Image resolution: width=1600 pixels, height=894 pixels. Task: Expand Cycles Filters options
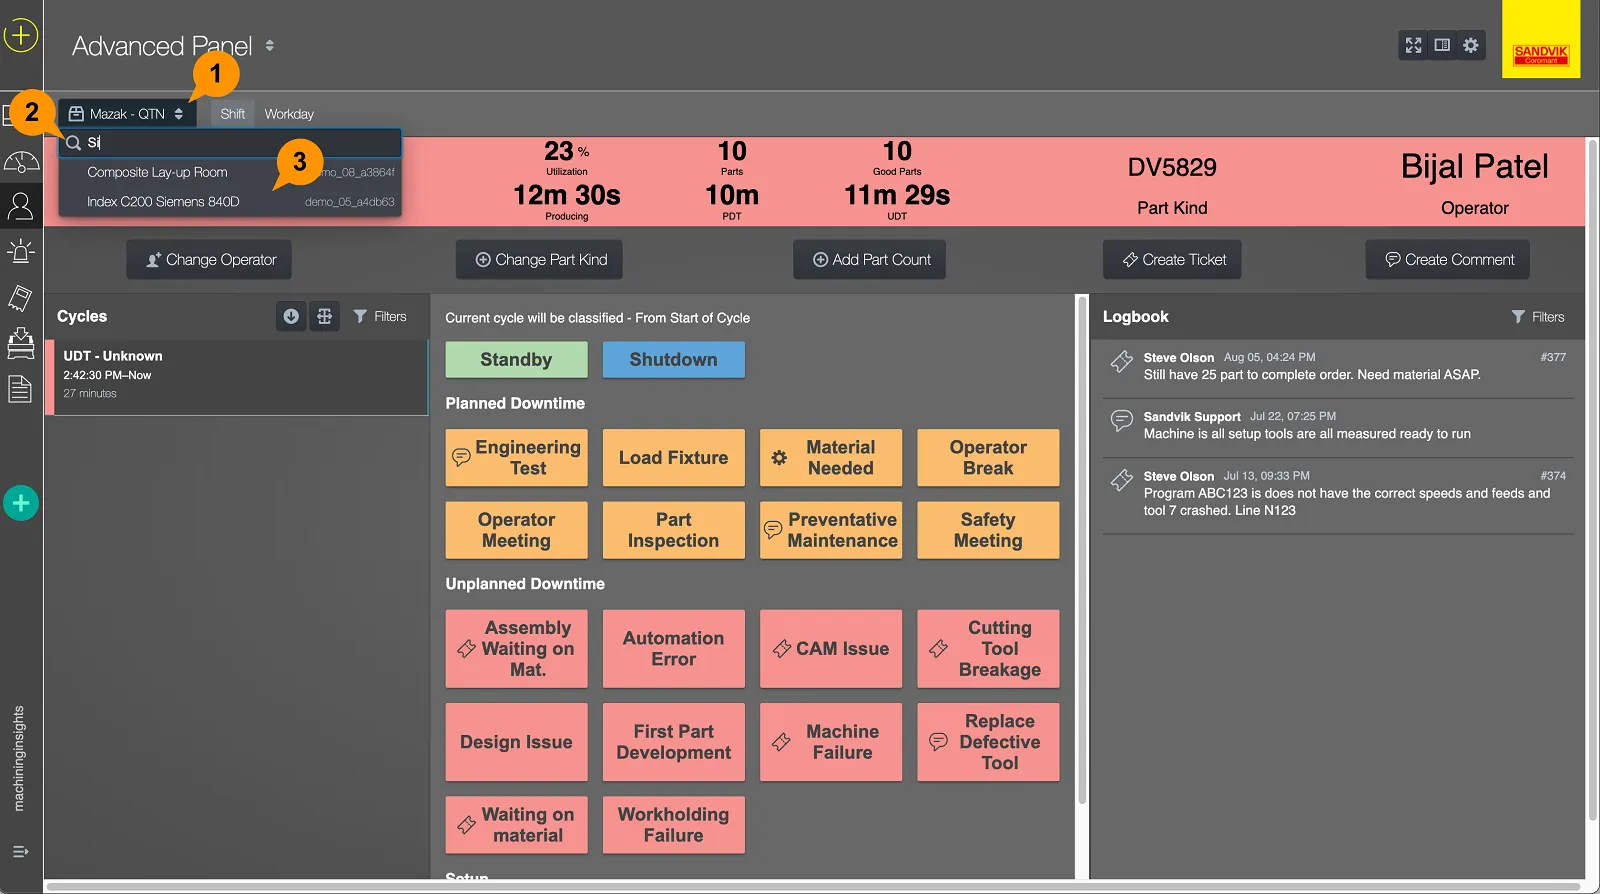tap(380, 316)
